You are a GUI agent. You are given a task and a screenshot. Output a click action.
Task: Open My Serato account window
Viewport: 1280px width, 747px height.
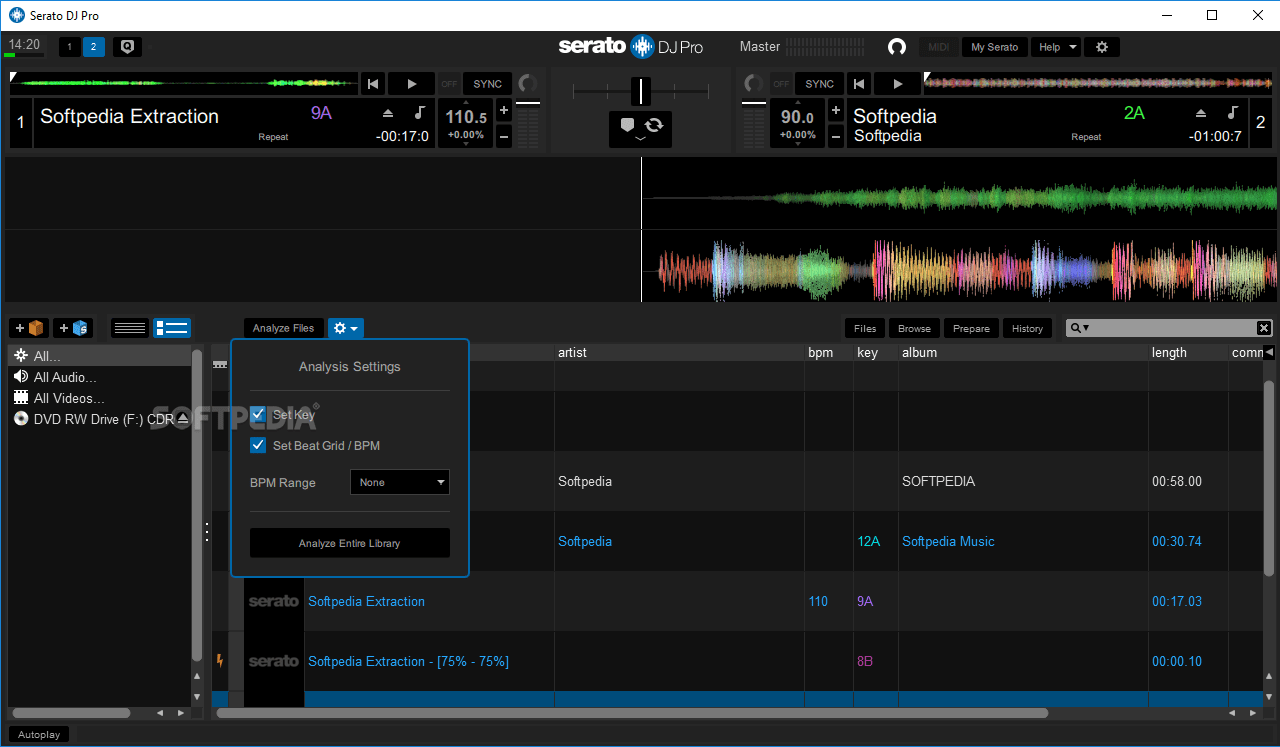[x=994, y=46]
